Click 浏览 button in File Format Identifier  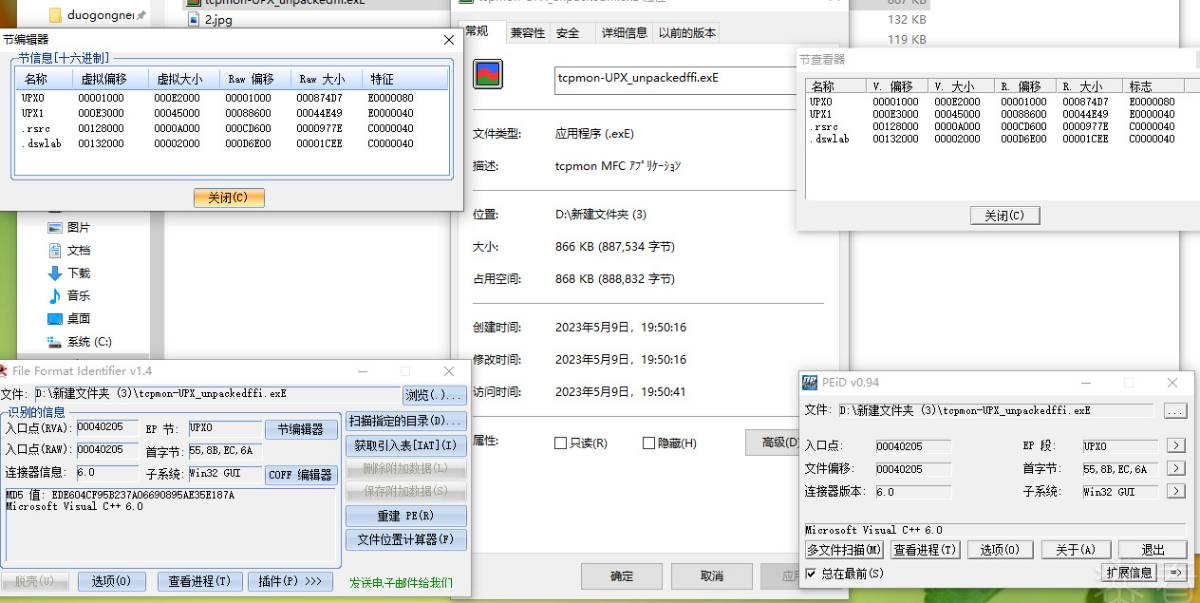tap(434, 395)
